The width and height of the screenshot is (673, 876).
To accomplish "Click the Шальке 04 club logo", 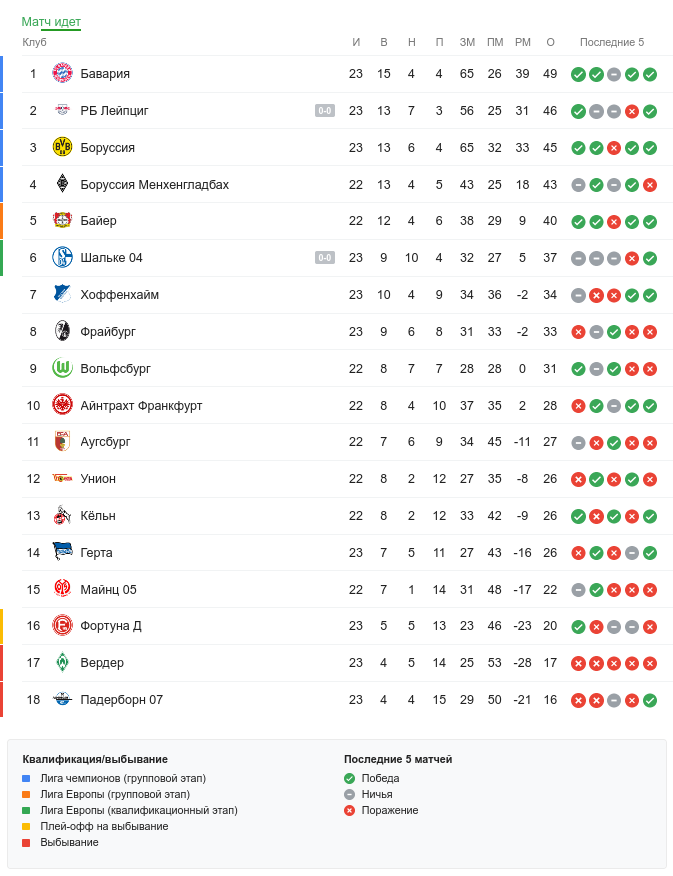I will coord(62,258).
